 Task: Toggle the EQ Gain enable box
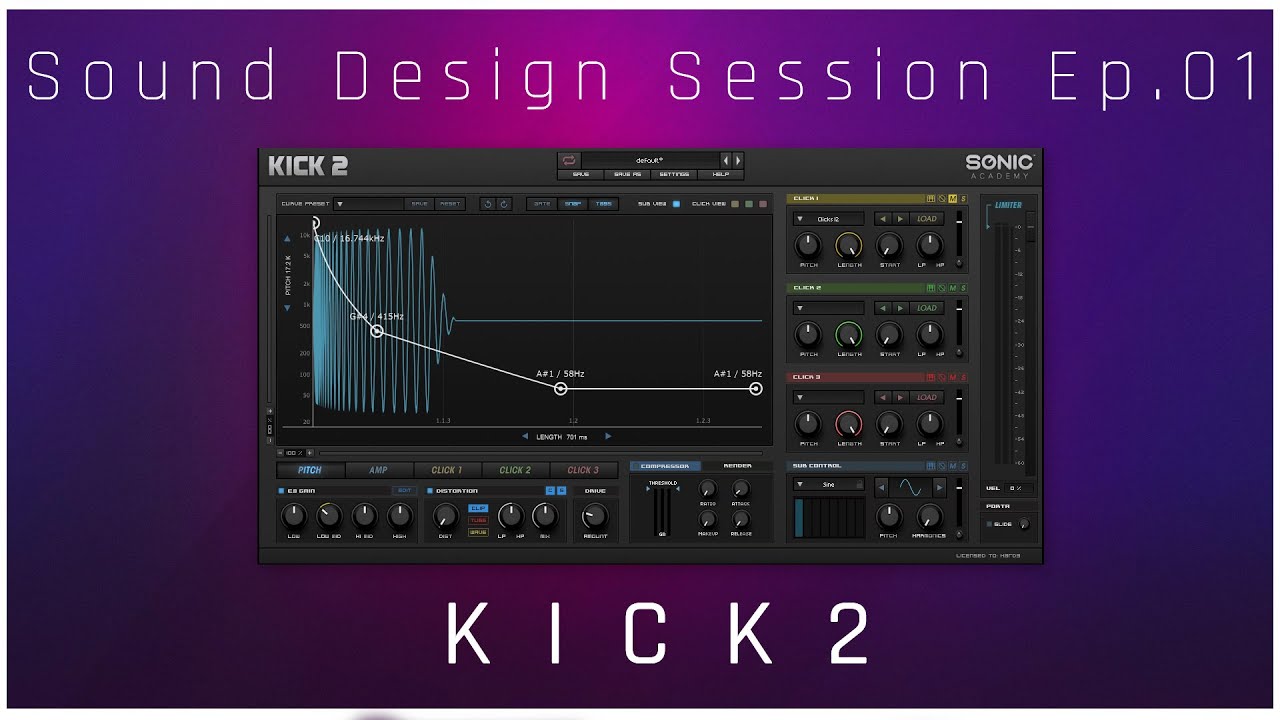pos(281,491)
